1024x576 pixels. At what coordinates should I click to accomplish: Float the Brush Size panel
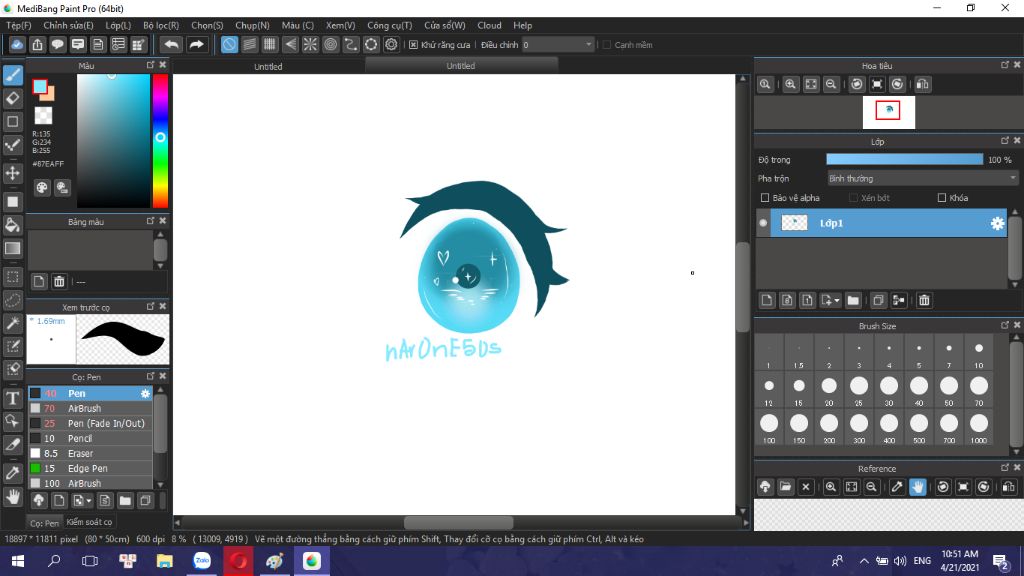click(1004, 325)
